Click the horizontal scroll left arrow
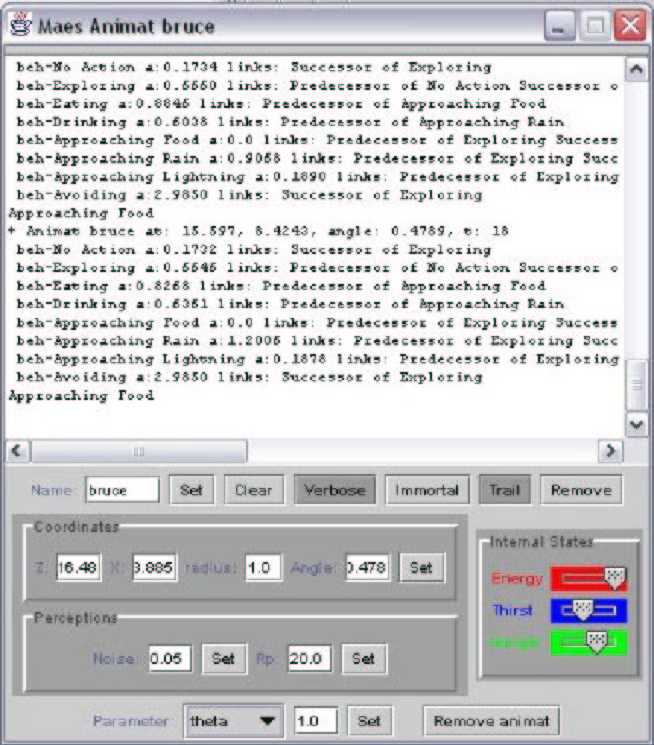 click(18, 450)
